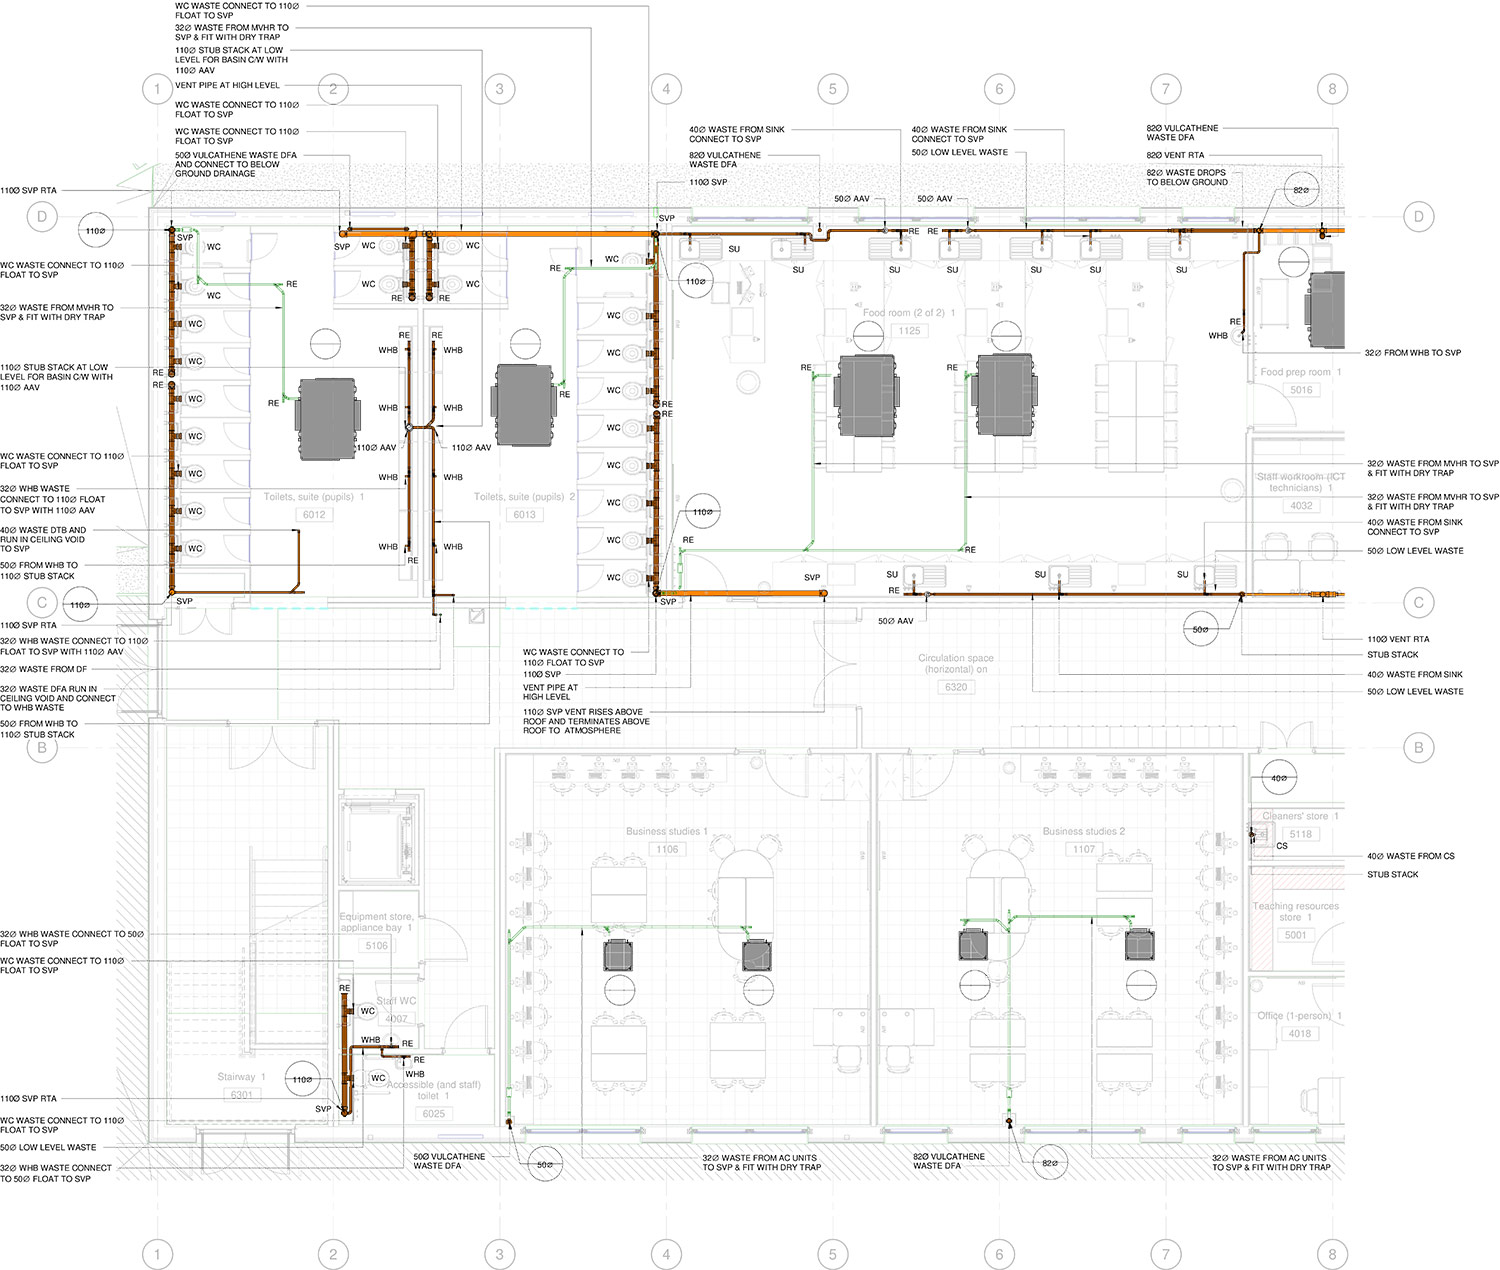Click MVHR unit in Toilets suite pupils 1
1500x1270 pixels.
326,419
